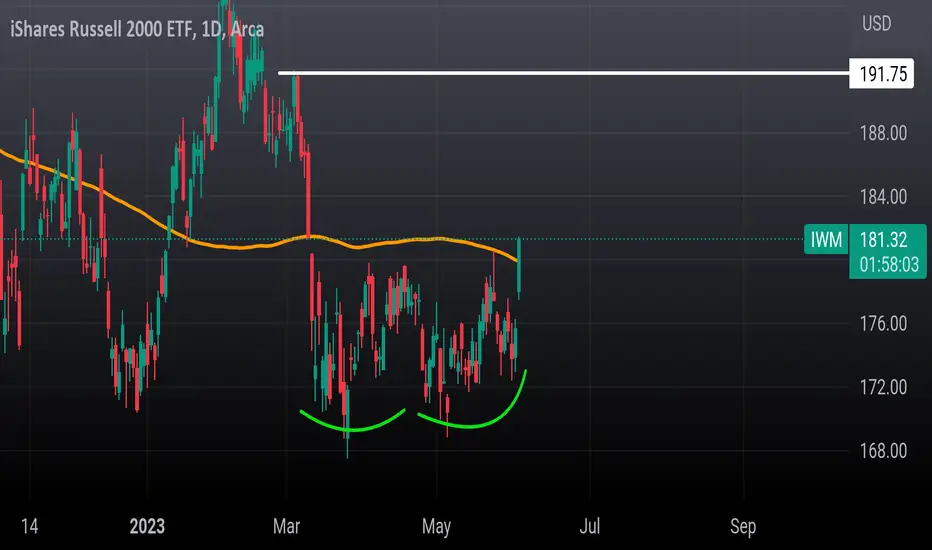Click the Jul date axis label
Image resolution: width=932 pixels, height=550 pixels.
[590, 526]
